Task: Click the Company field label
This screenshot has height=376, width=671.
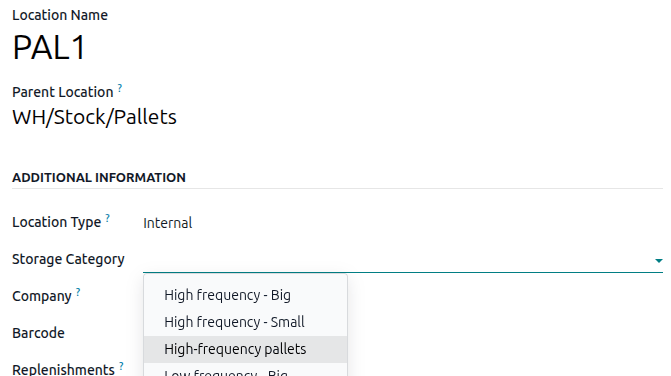Action: [42, 296]
